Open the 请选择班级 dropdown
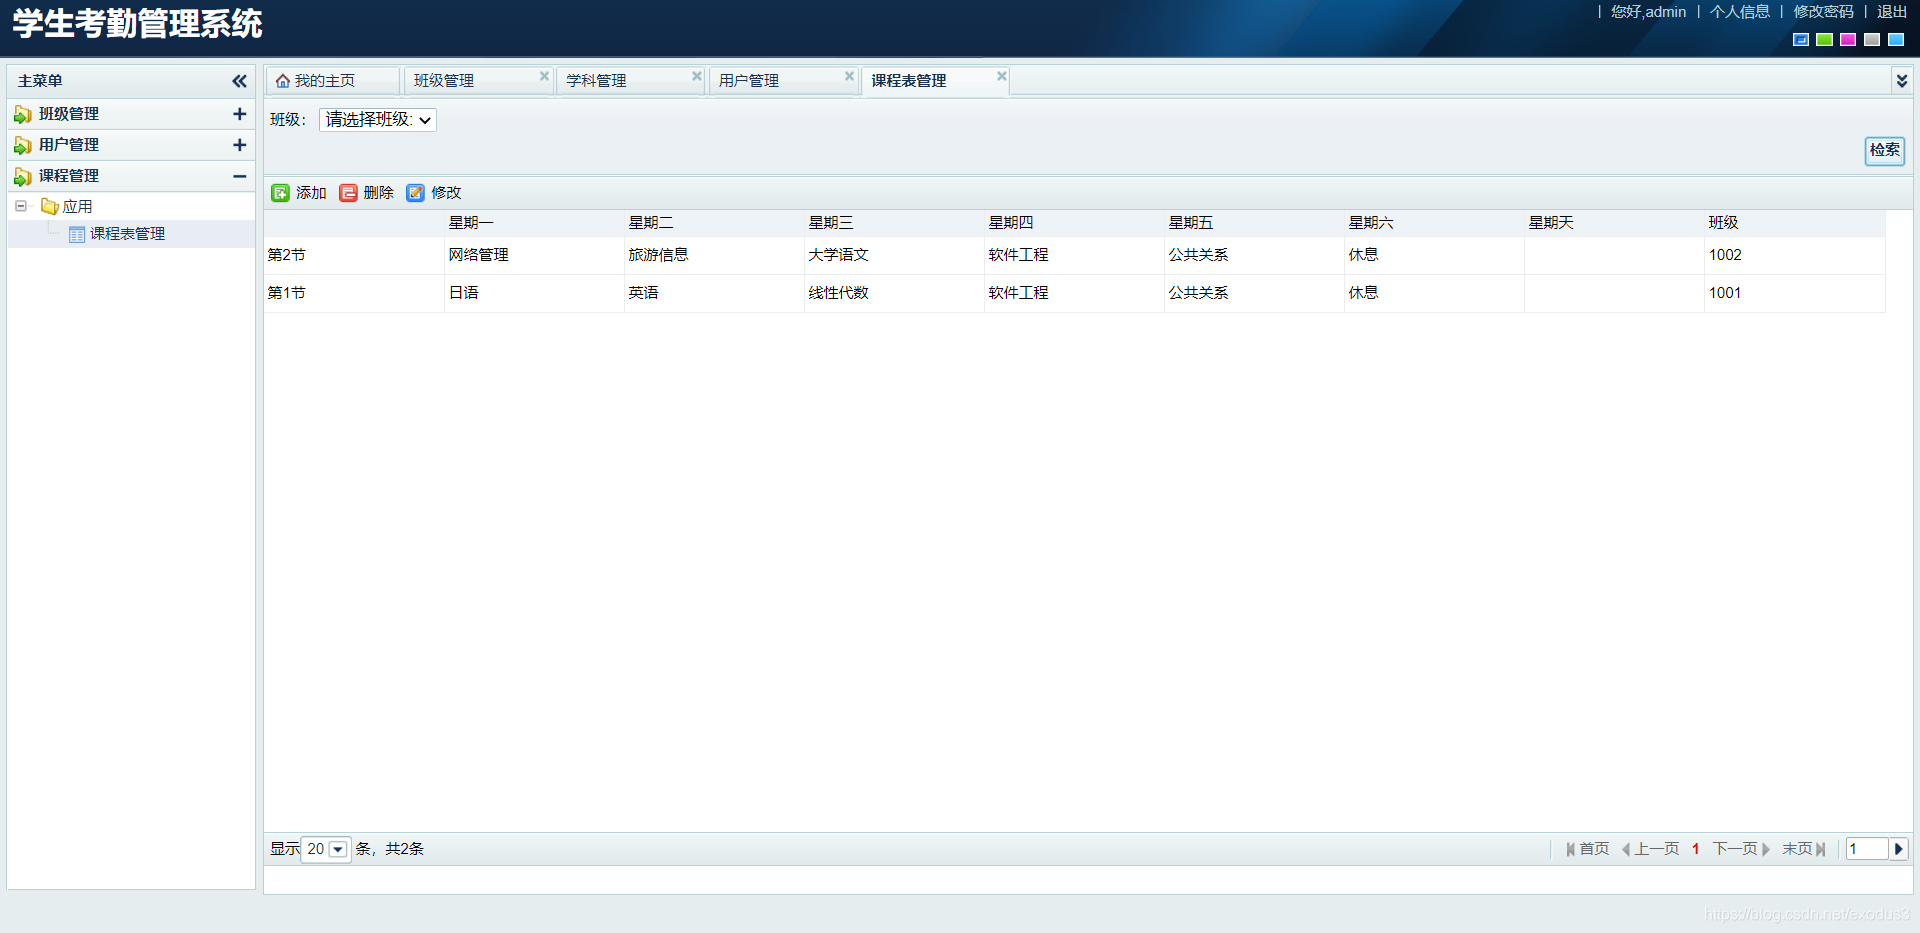This screenshot has width=1920, height=933. pyautogui.click(x=378, y=120)
